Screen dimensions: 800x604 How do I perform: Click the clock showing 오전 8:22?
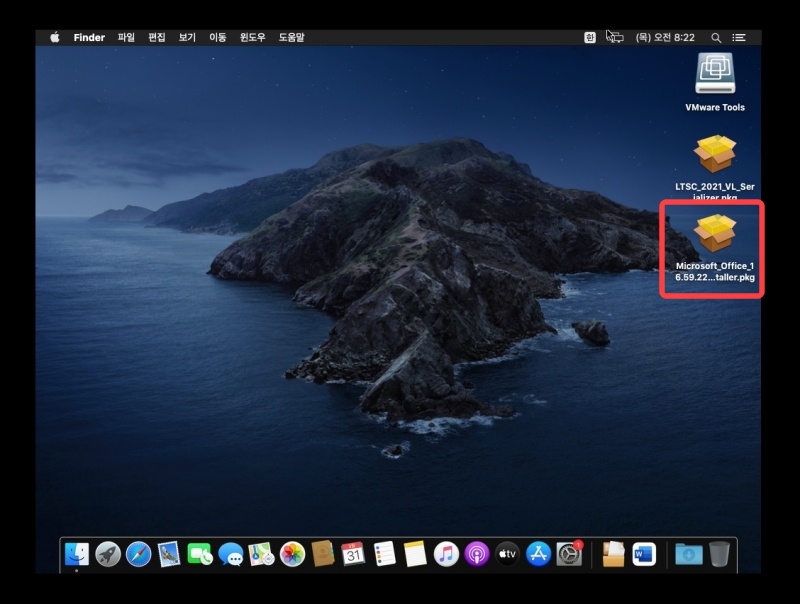coord(665,37)
